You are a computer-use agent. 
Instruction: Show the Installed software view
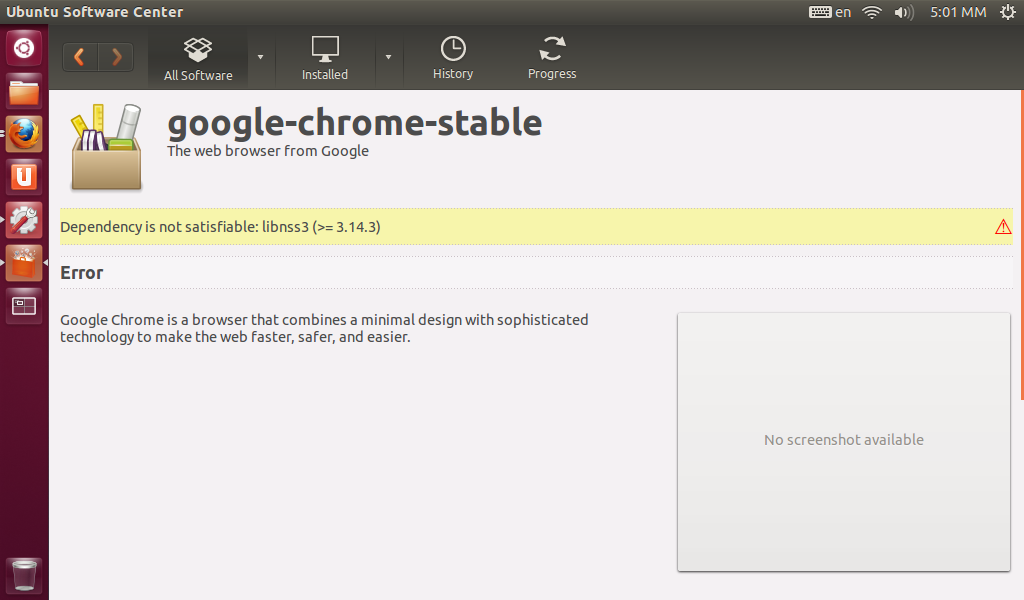[x=325, y=59]
